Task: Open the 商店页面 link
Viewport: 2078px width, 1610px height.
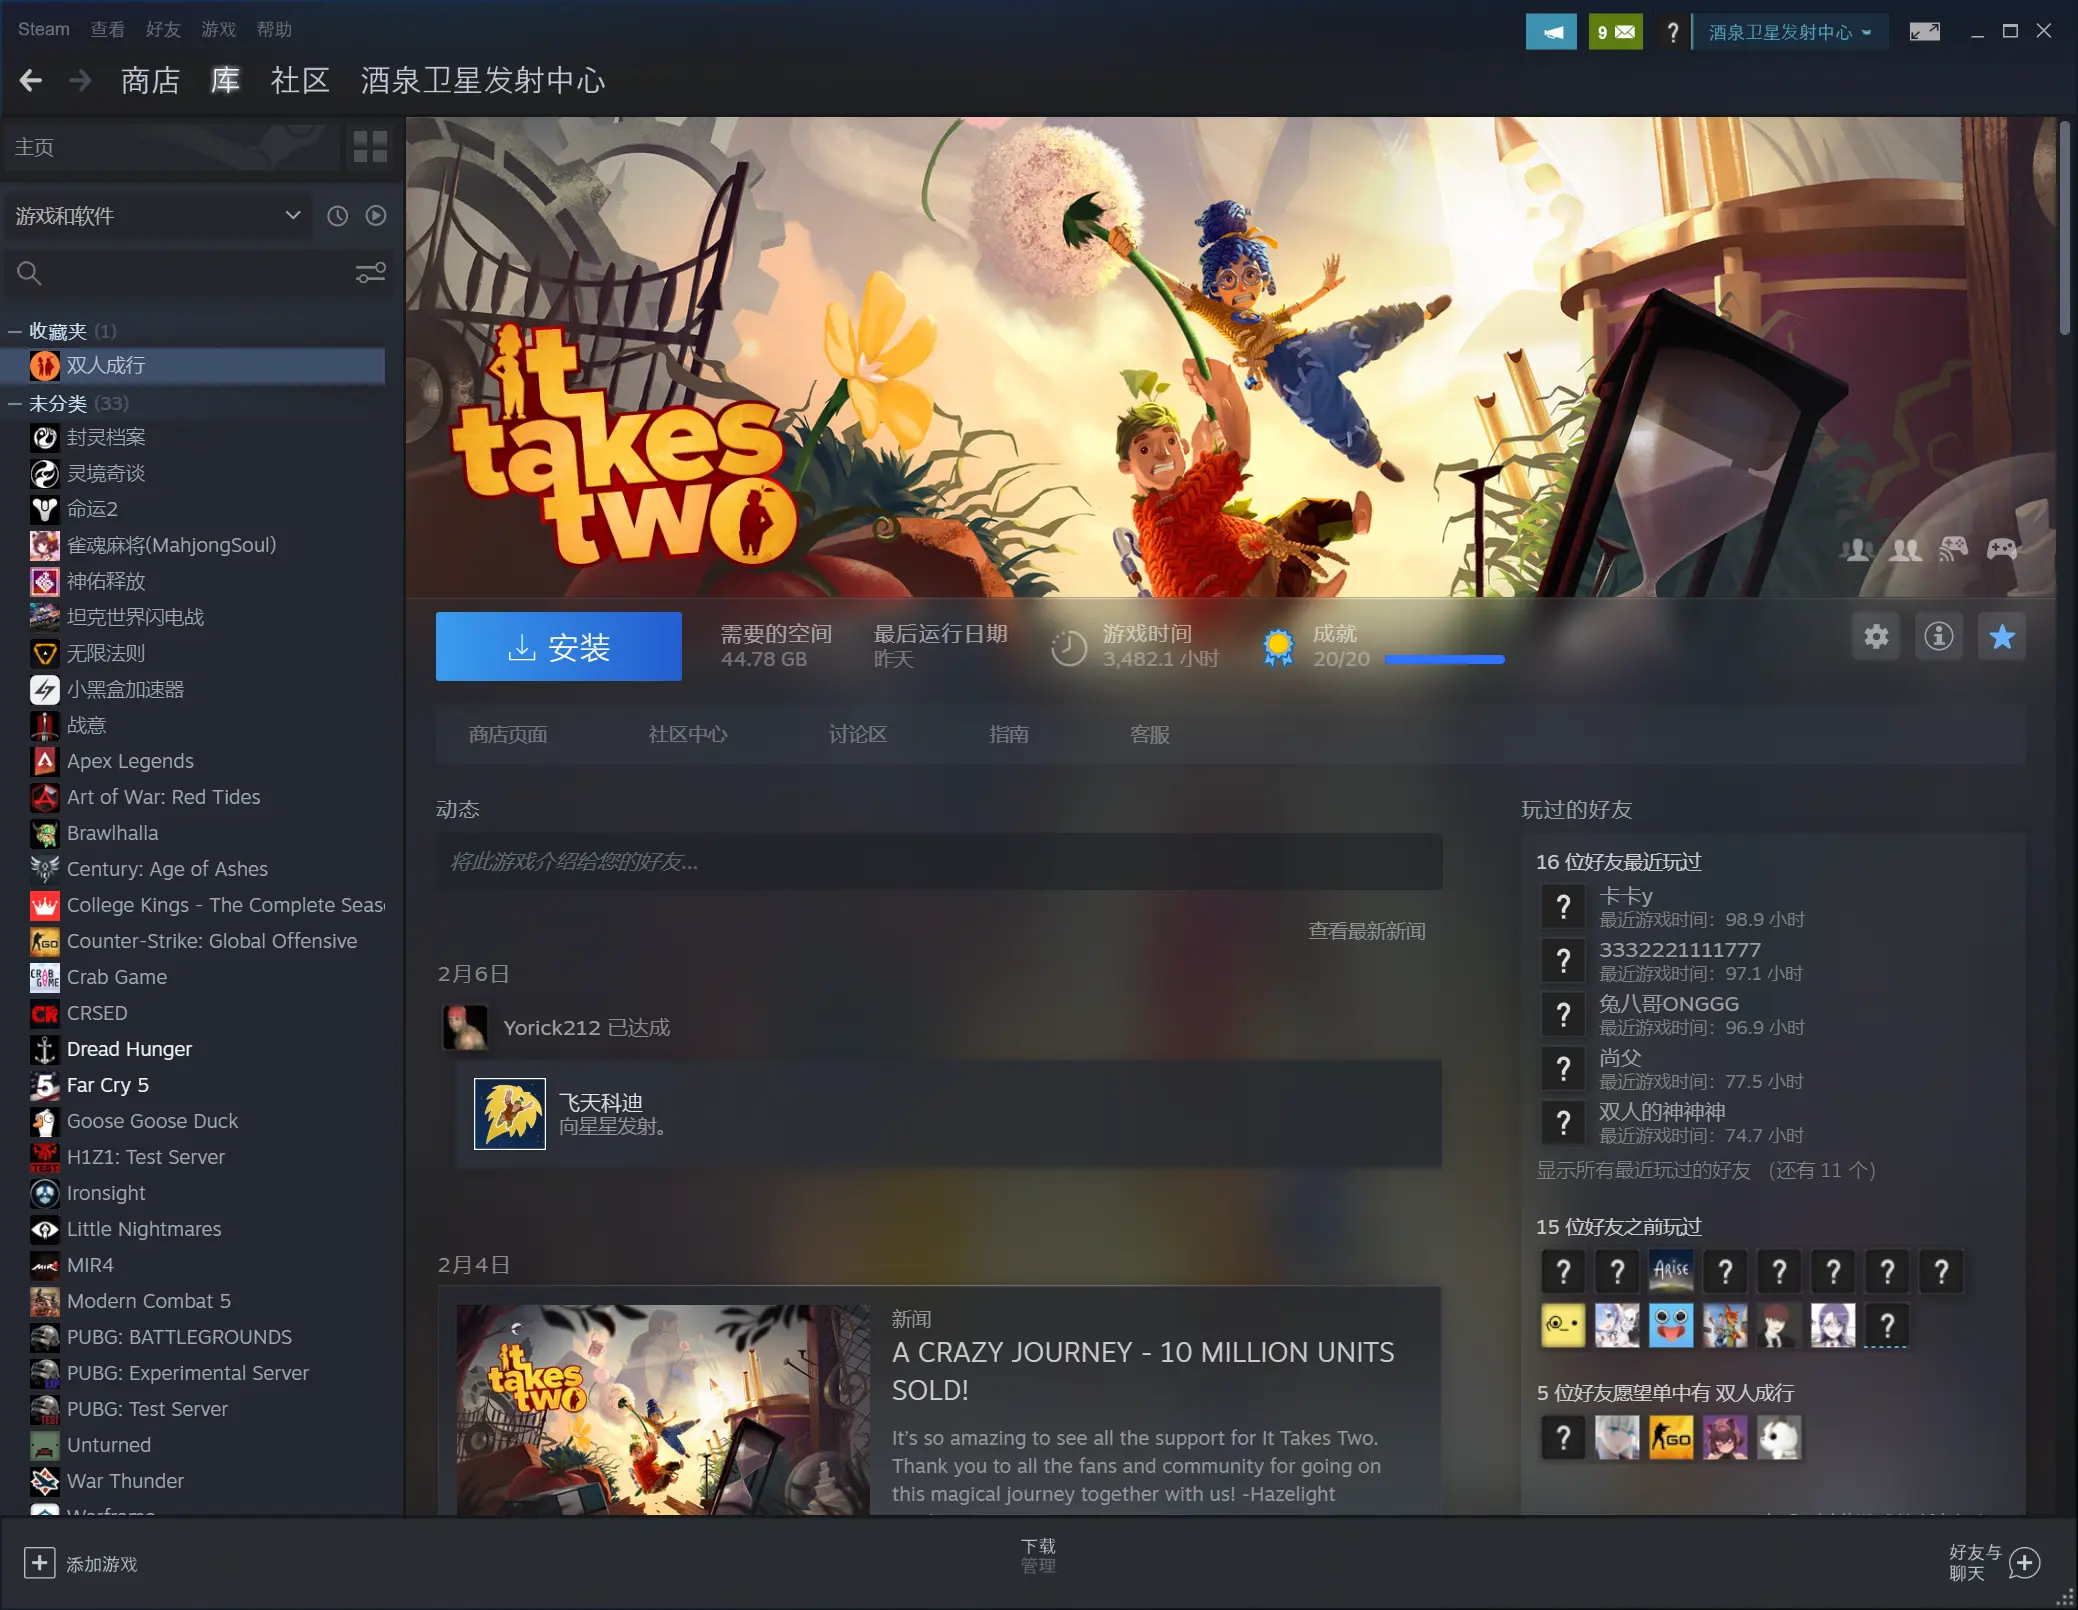Action: (x=508, y=734)
